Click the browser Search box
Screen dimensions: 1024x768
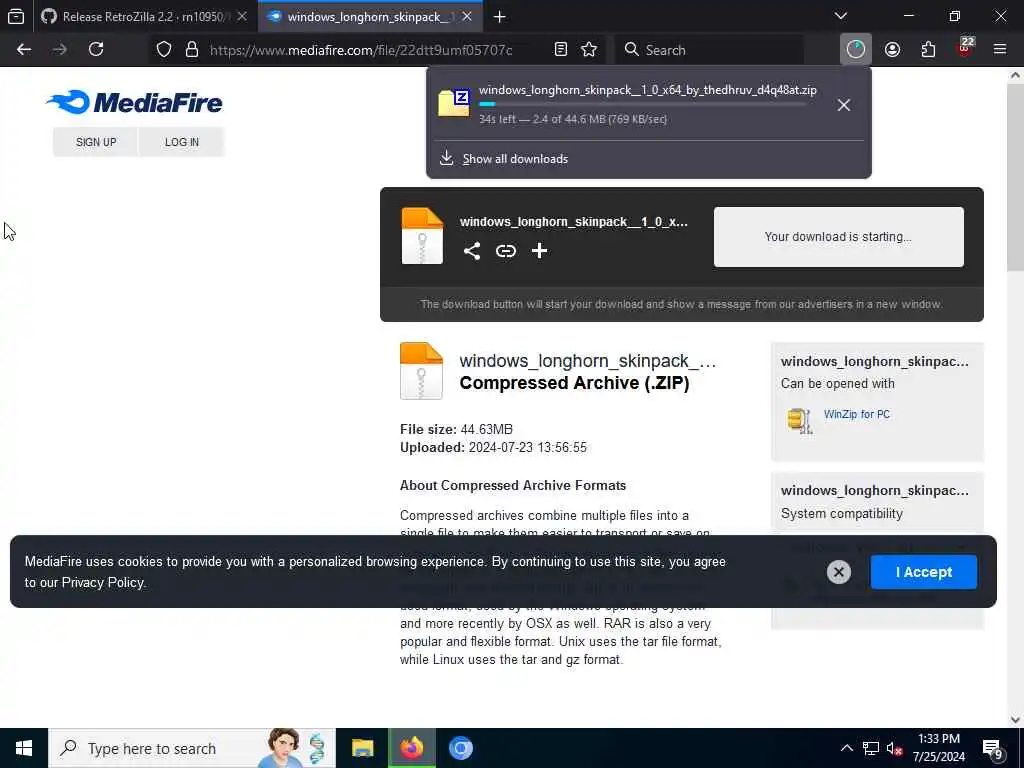pyautogui.click(x=709, y=50)
